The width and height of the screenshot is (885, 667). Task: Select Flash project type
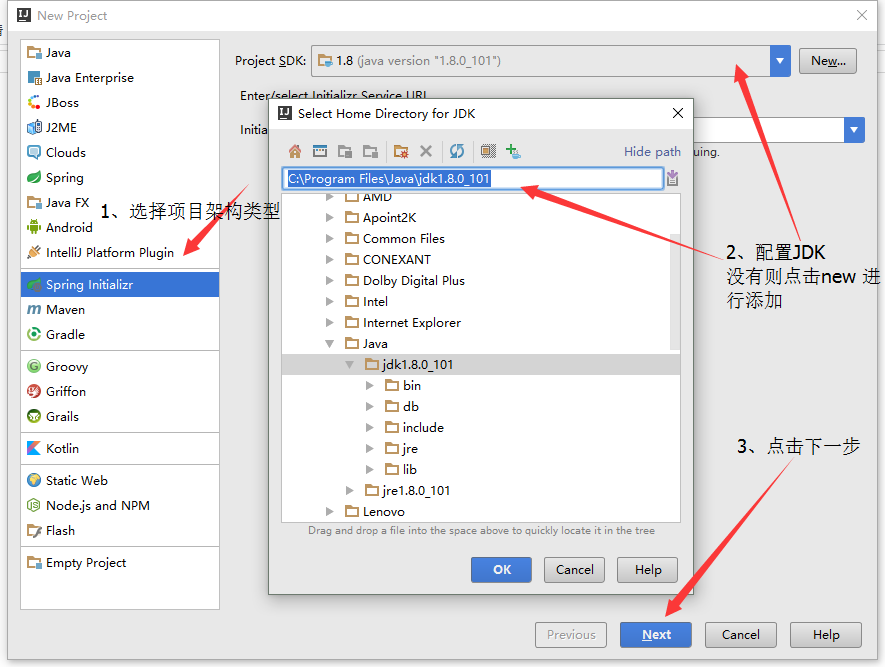pyautogui.click(x=120, y=530)
